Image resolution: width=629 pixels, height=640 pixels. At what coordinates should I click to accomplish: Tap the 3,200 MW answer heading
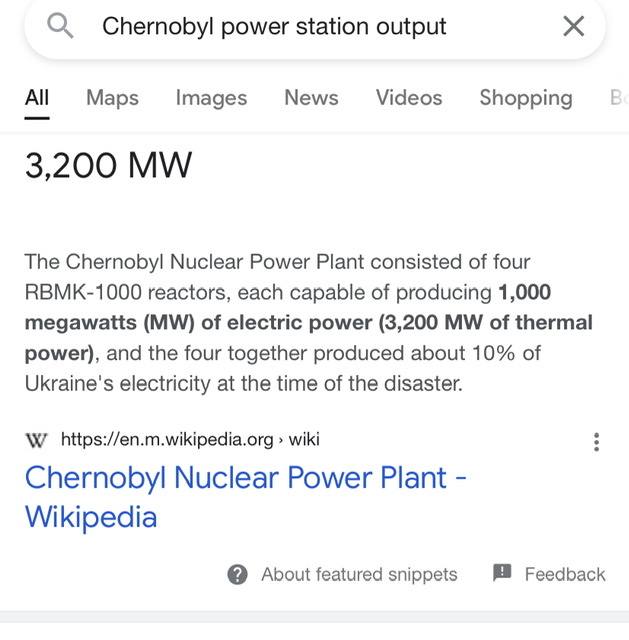click(x=108, y=165)
